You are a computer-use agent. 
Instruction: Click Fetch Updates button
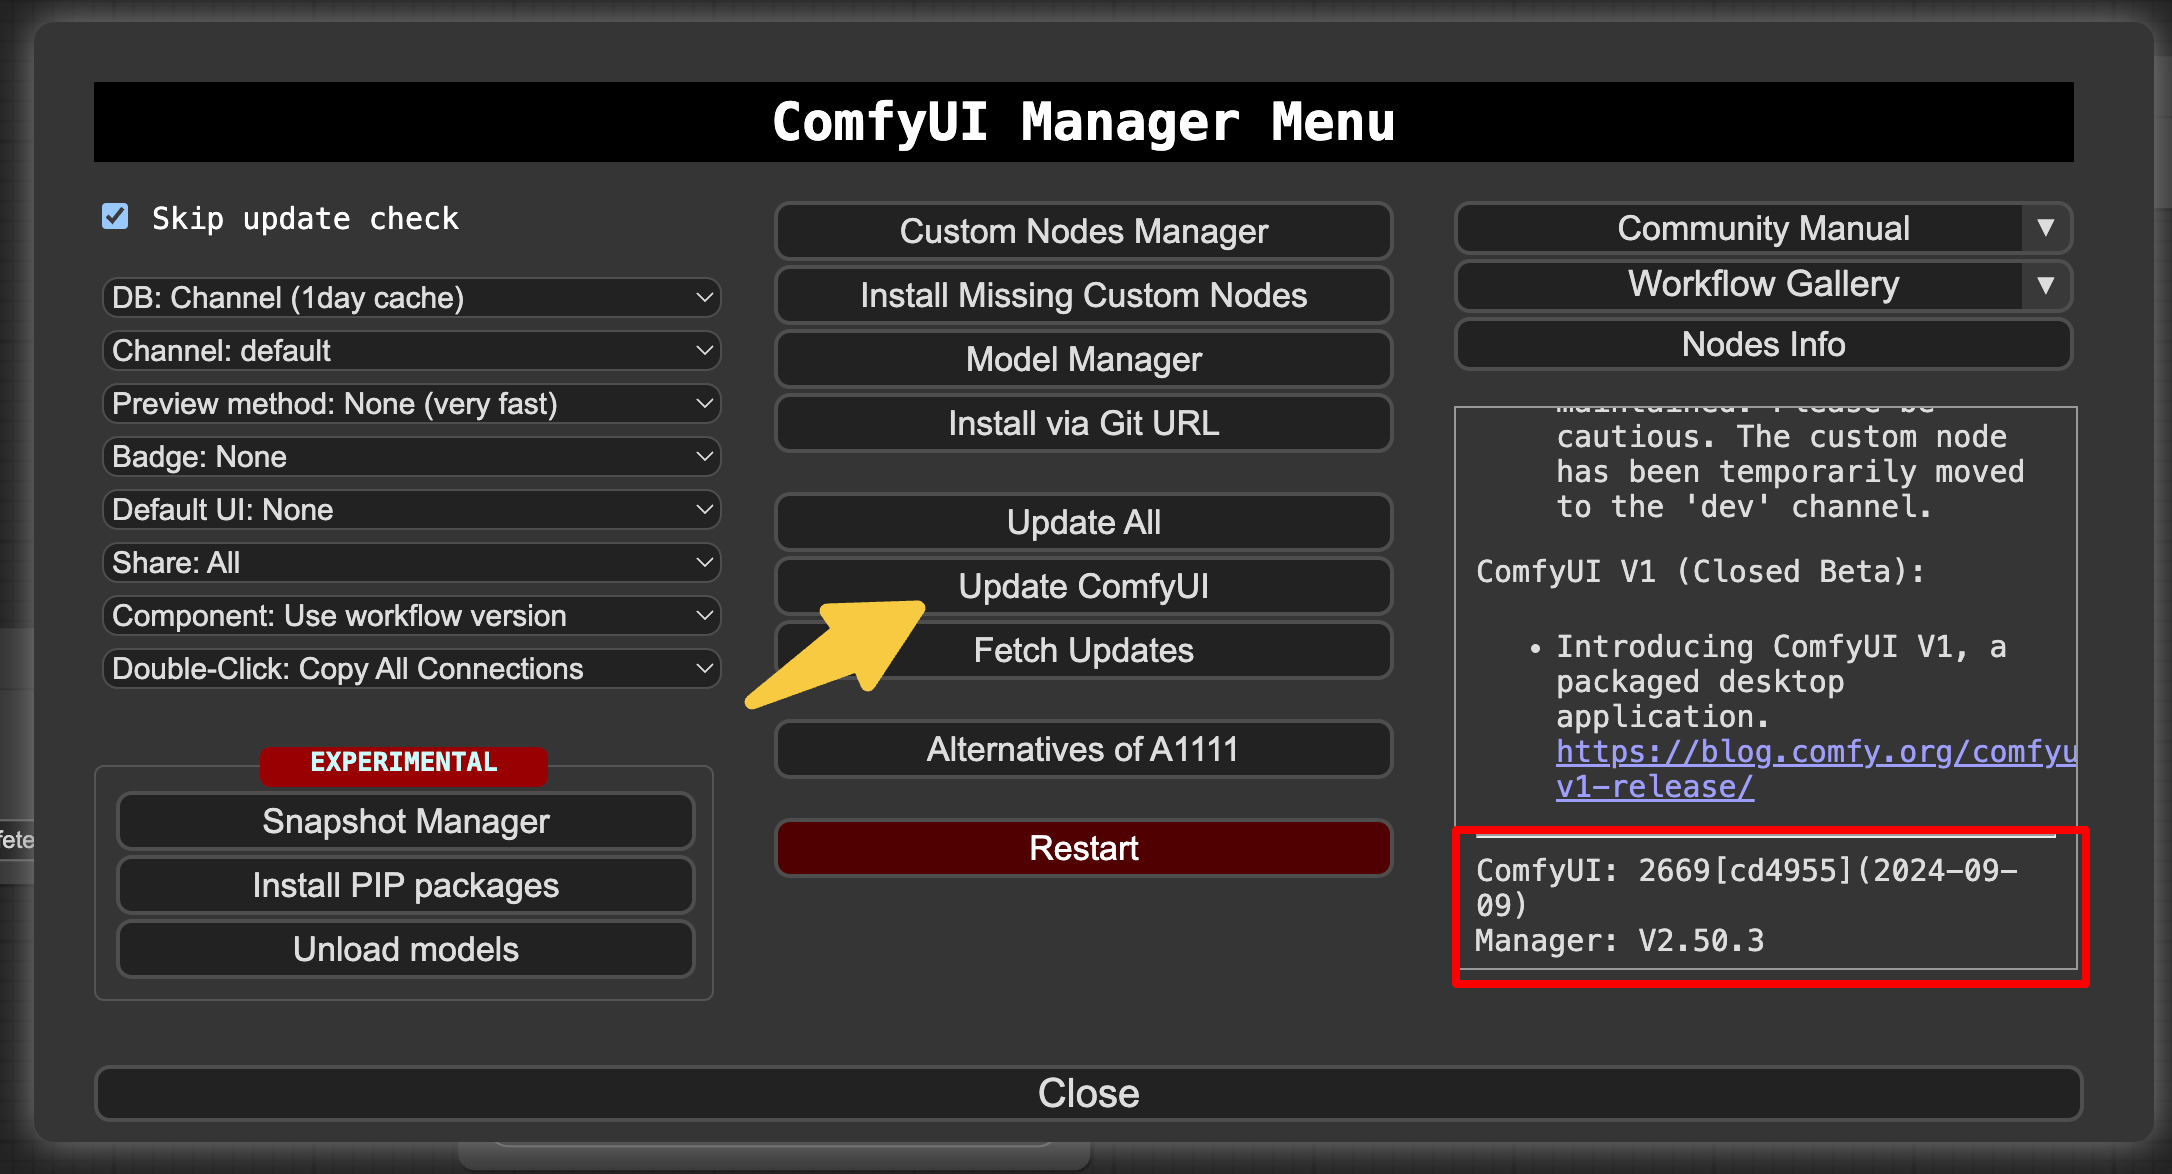(x=1083, y=651)
